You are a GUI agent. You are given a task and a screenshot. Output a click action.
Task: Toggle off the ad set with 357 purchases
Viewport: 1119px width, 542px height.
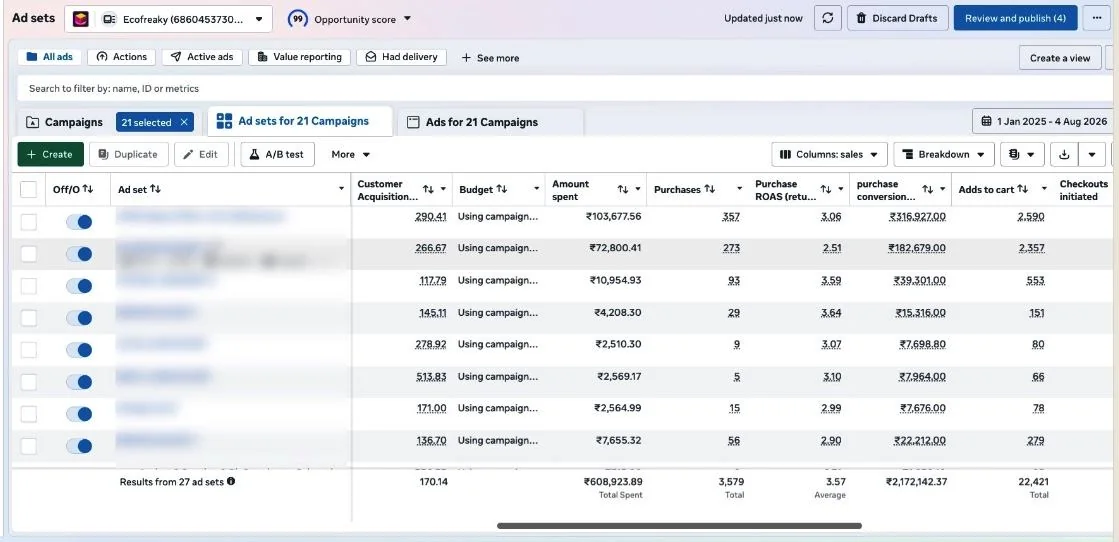coord(79,222)
